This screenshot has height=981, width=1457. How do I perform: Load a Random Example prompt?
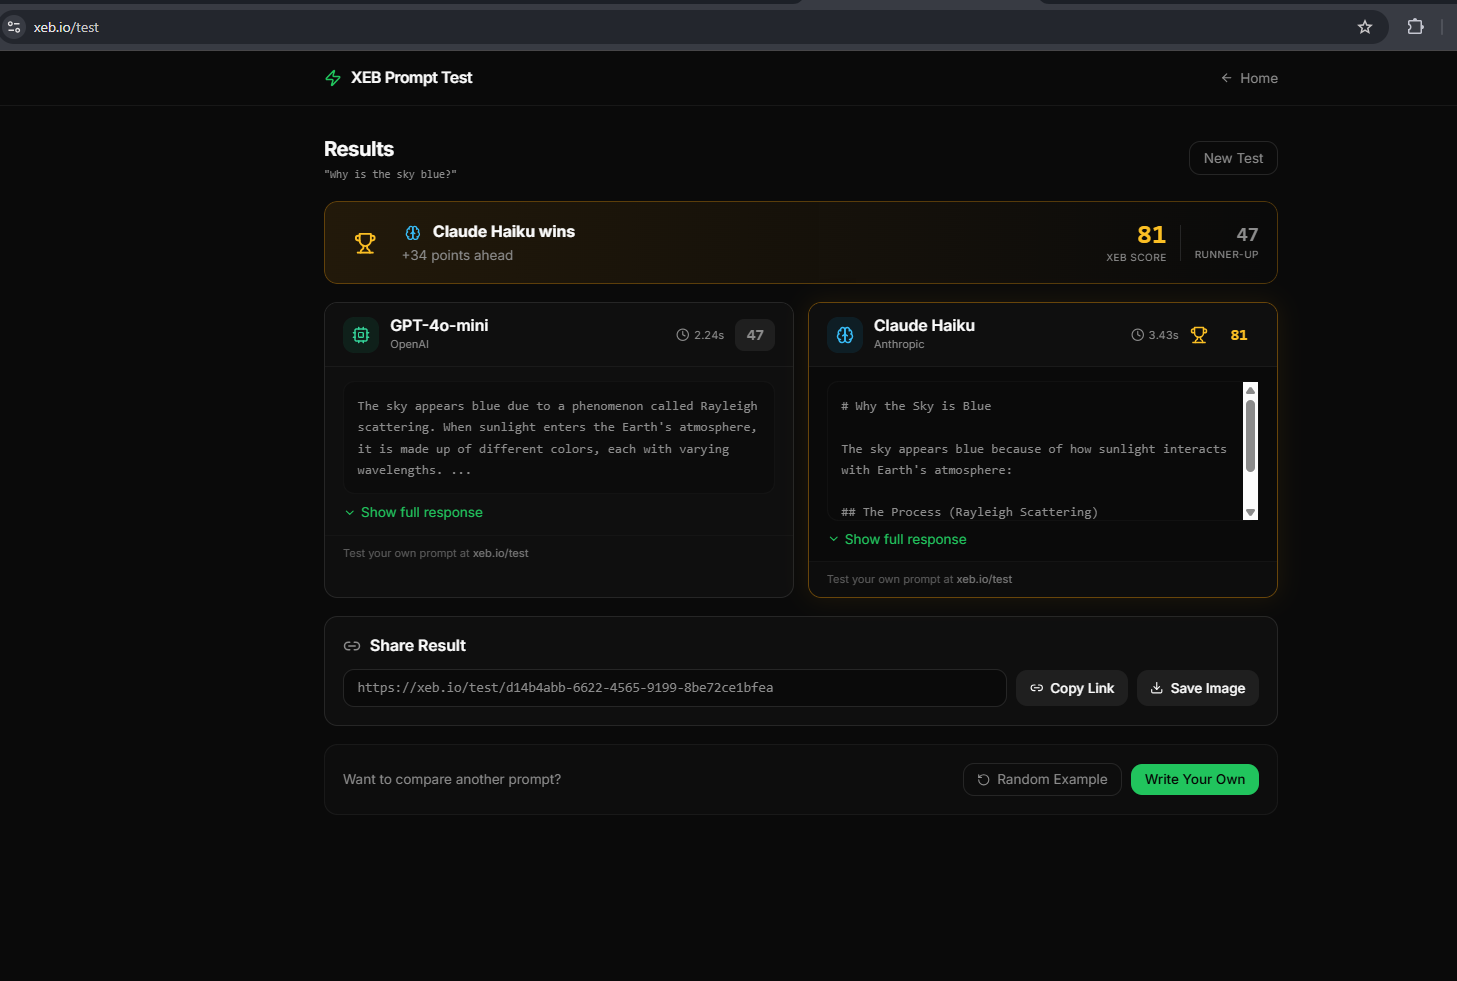1041,779
